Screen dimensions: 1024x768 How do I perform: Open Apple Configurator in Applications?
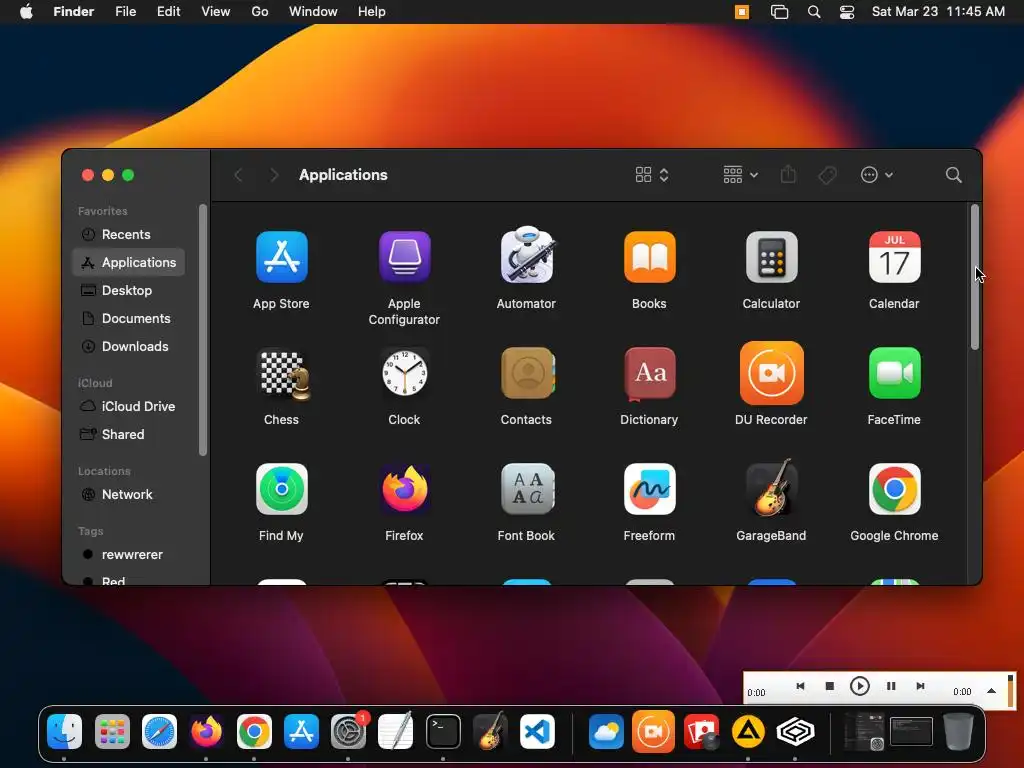[x=404, y=257]
